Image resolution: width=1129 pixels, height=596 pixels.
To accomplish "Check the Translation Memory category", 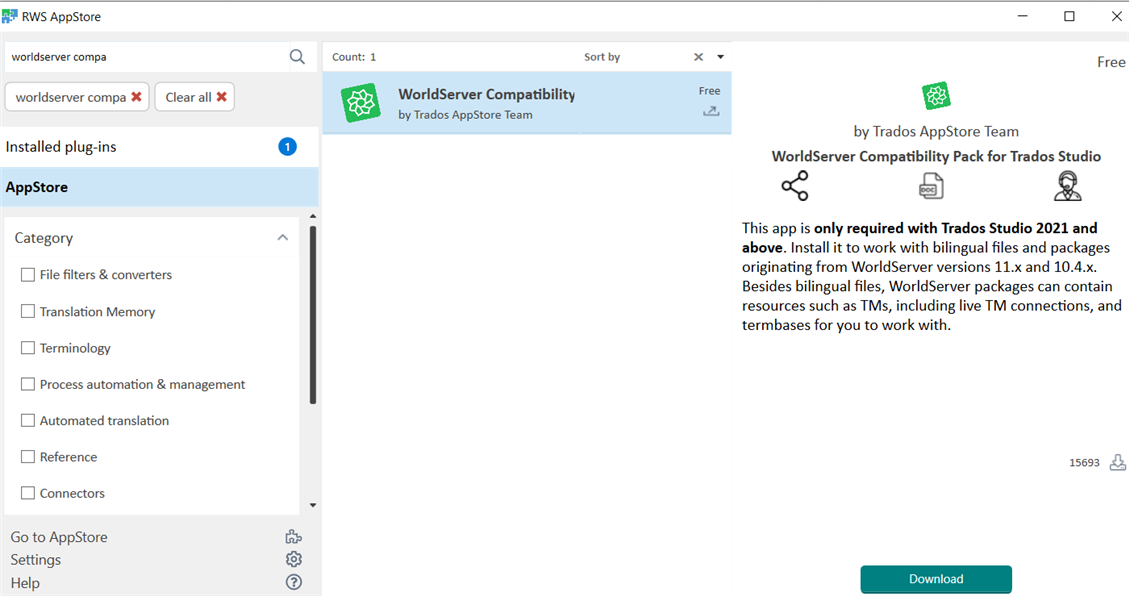I will click(28, 312).
